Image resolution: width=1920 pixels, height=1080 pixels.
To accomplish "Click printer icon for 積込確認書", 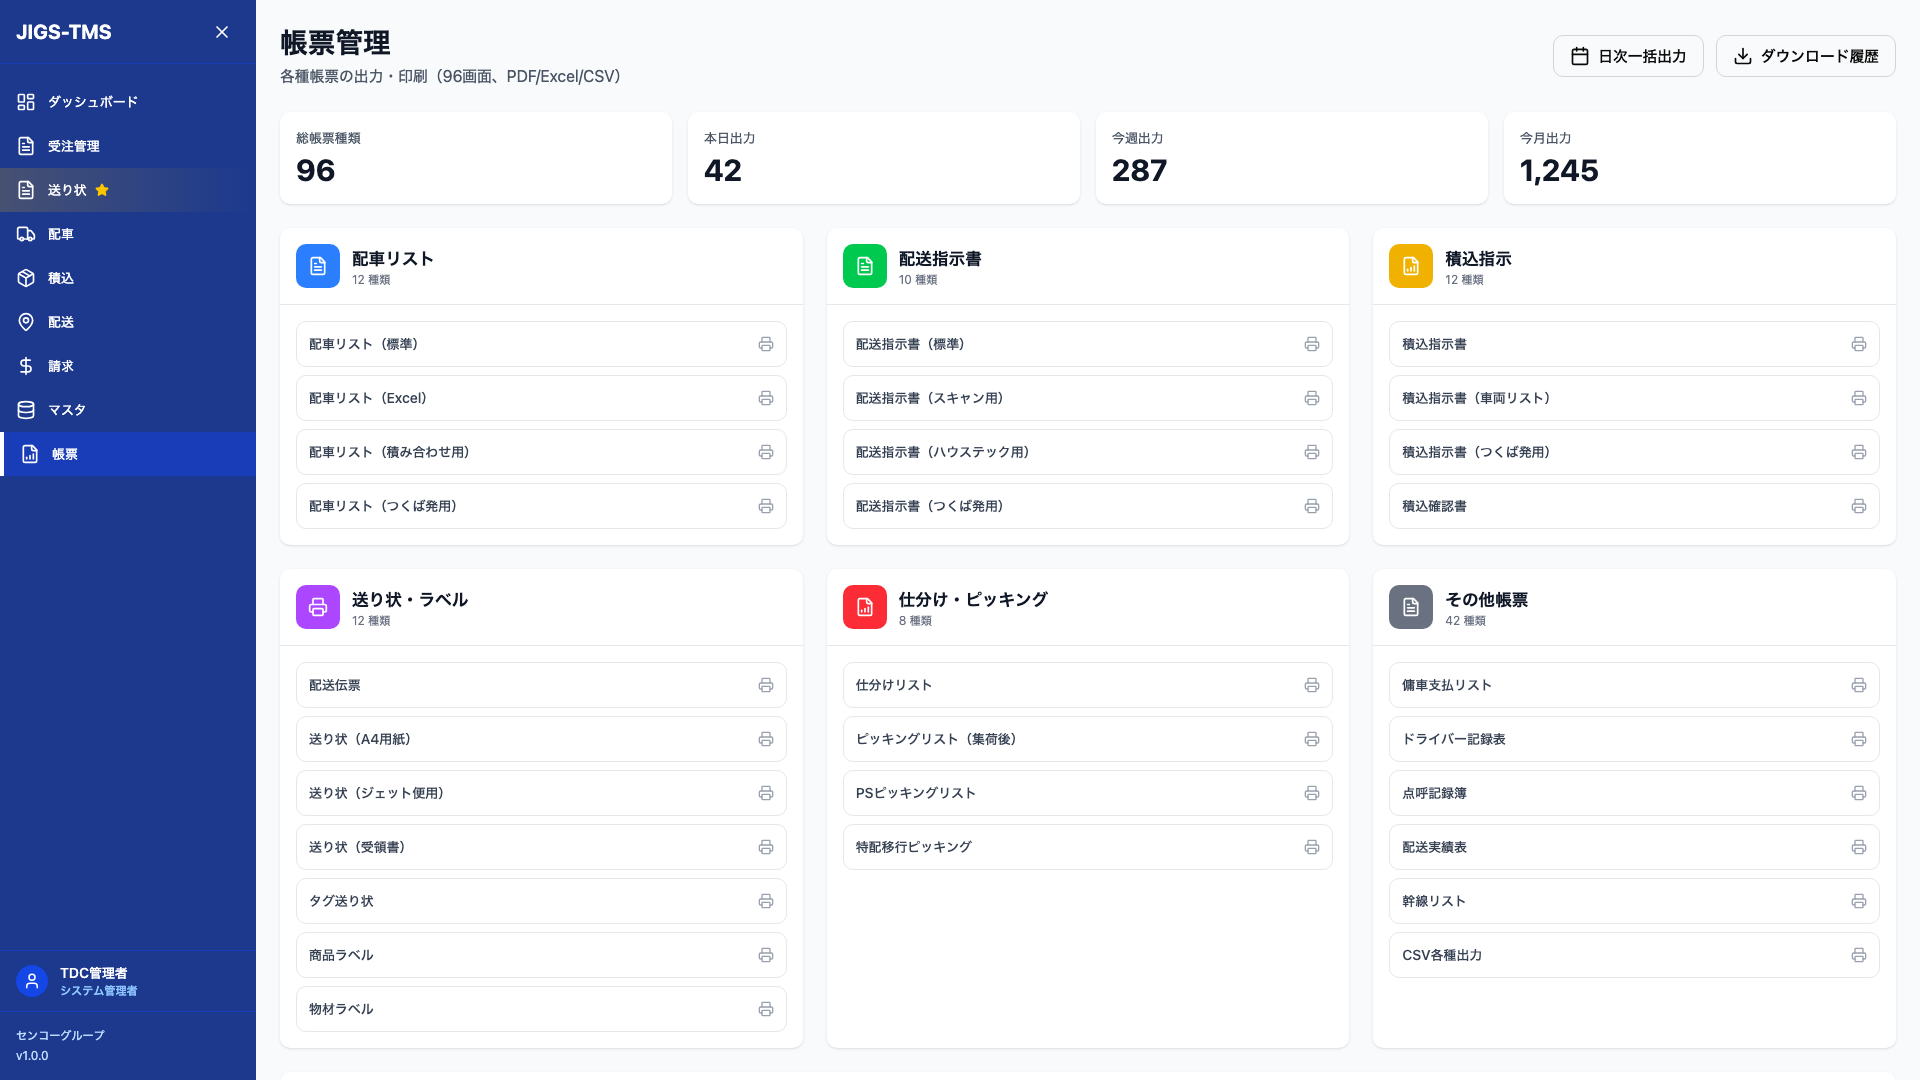I will 1858,506.
